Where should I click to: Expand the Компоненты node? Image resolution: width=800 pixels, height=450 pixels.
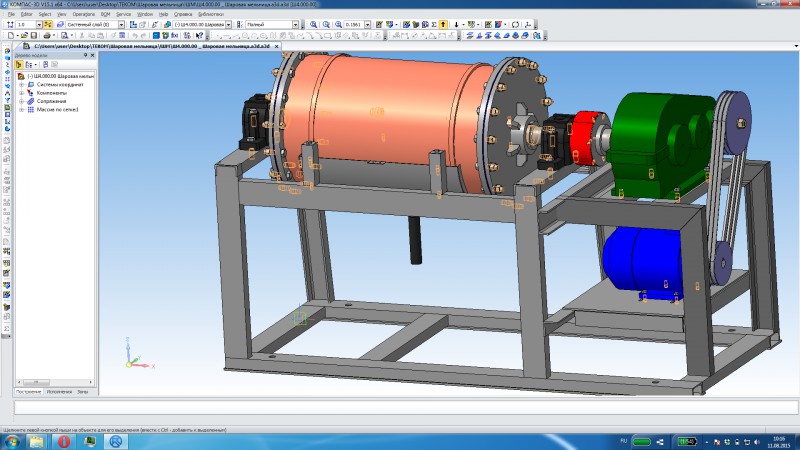coord(21,93)
